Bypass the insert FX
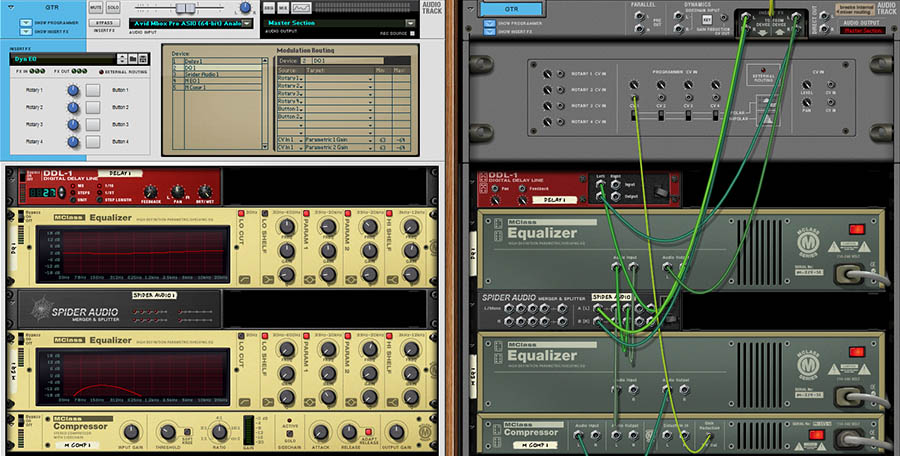900x456 pixels. 104,22
